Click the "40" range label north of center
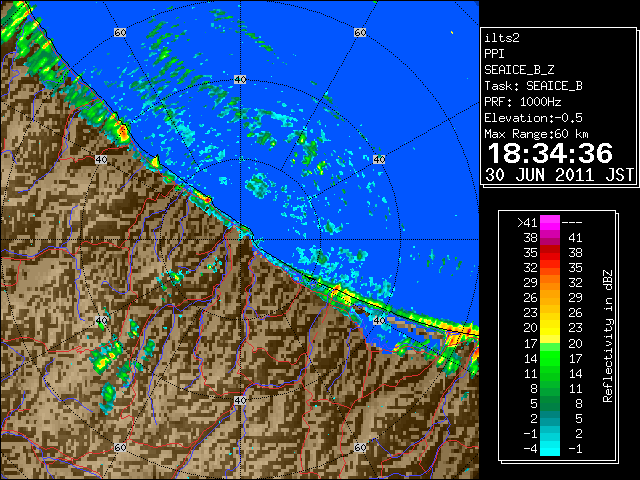 pyautogui.click(x=240, y=80)
